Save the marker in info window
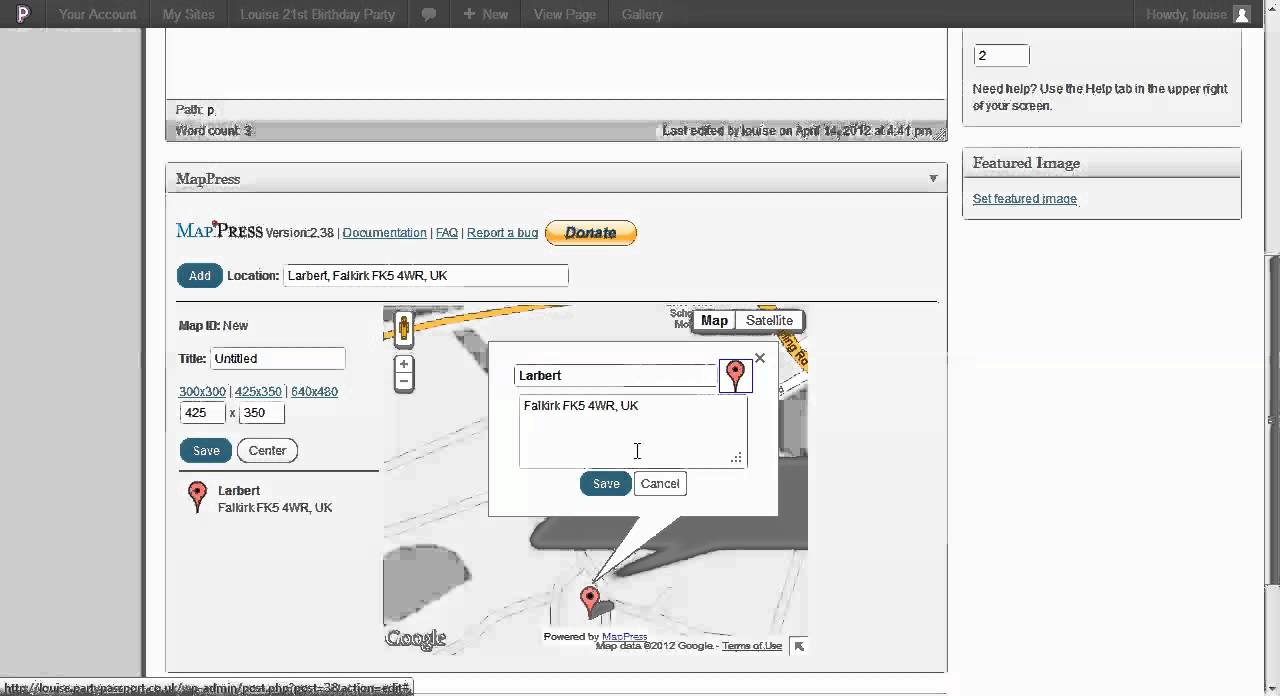The image size is (1280, 696). coord(606,484)
